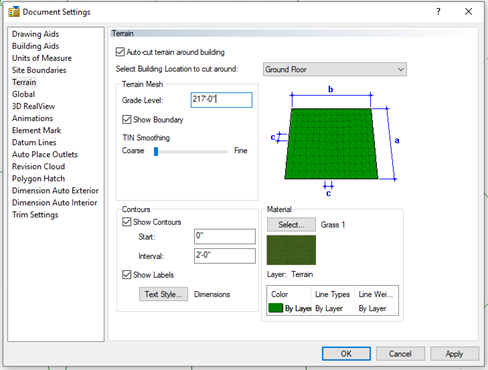Viewport: 488px width, 370px height.
Task: Toggle the Show Labels checkbox
Action: click(127, 275)
